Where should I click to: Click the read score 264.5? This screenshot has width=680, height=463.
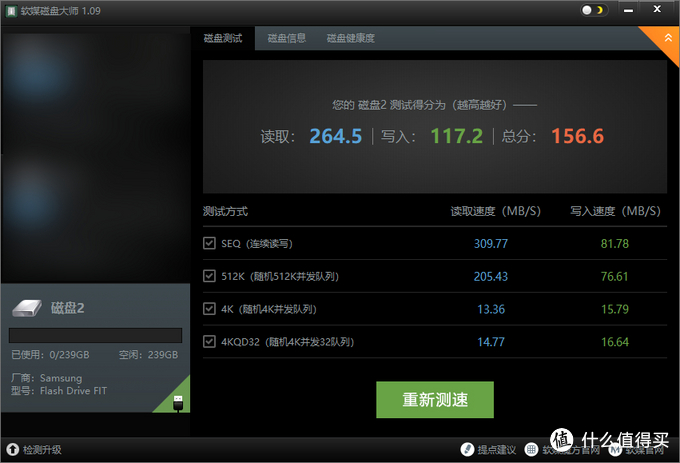point(335,136)
